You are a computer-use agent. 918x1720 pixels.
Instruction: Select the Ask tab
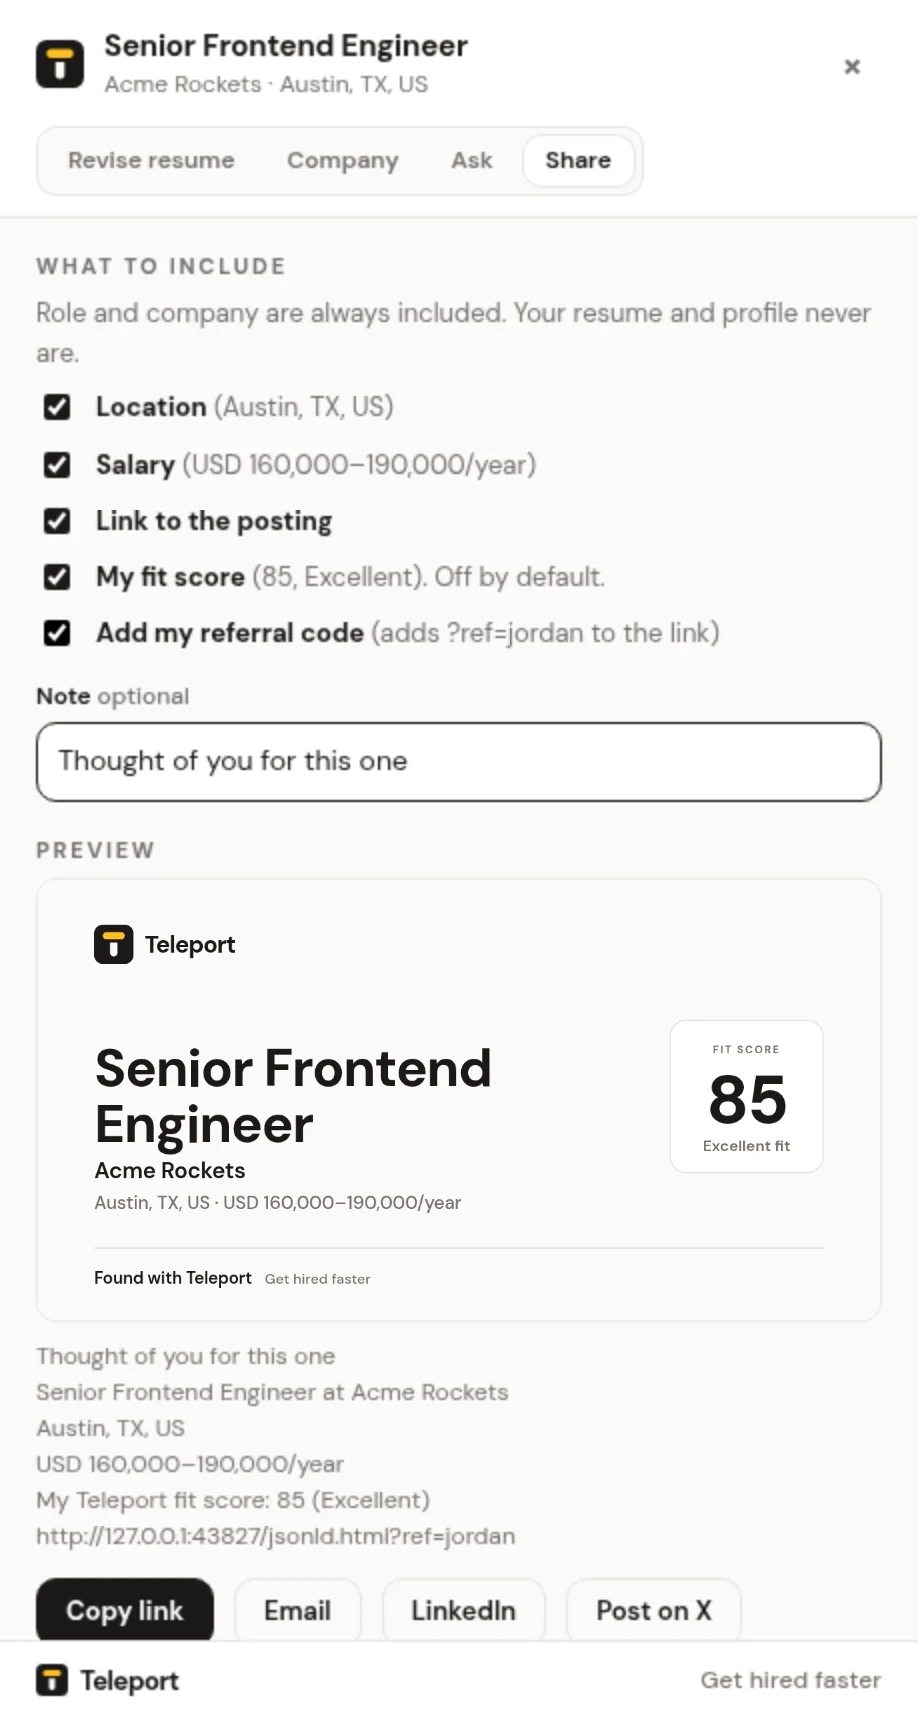coord(472,160)
